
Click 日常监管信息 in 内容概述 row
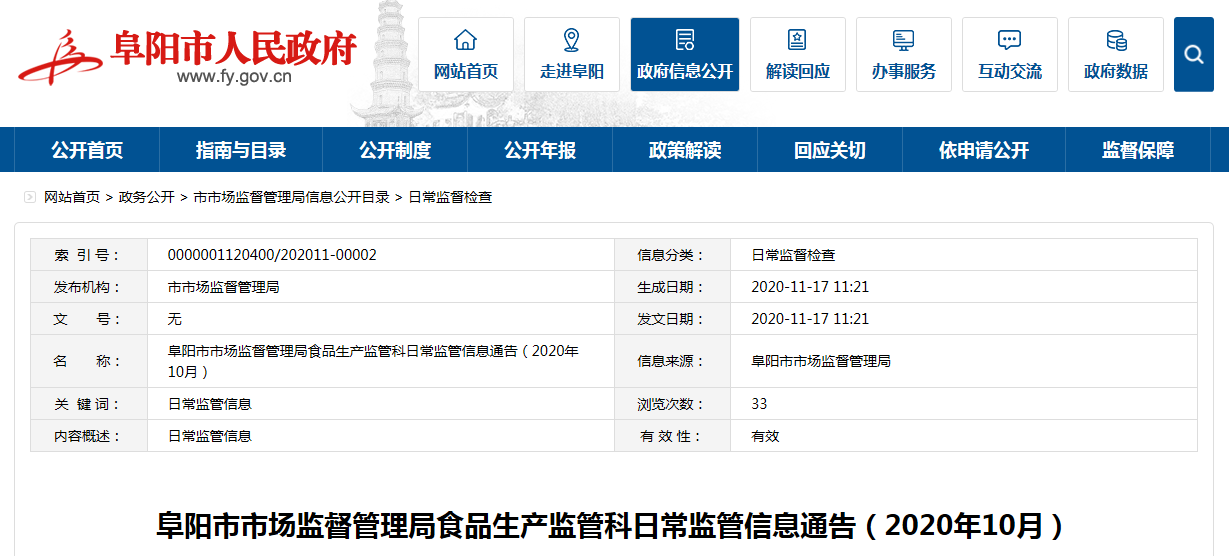[x=210, y=436]
